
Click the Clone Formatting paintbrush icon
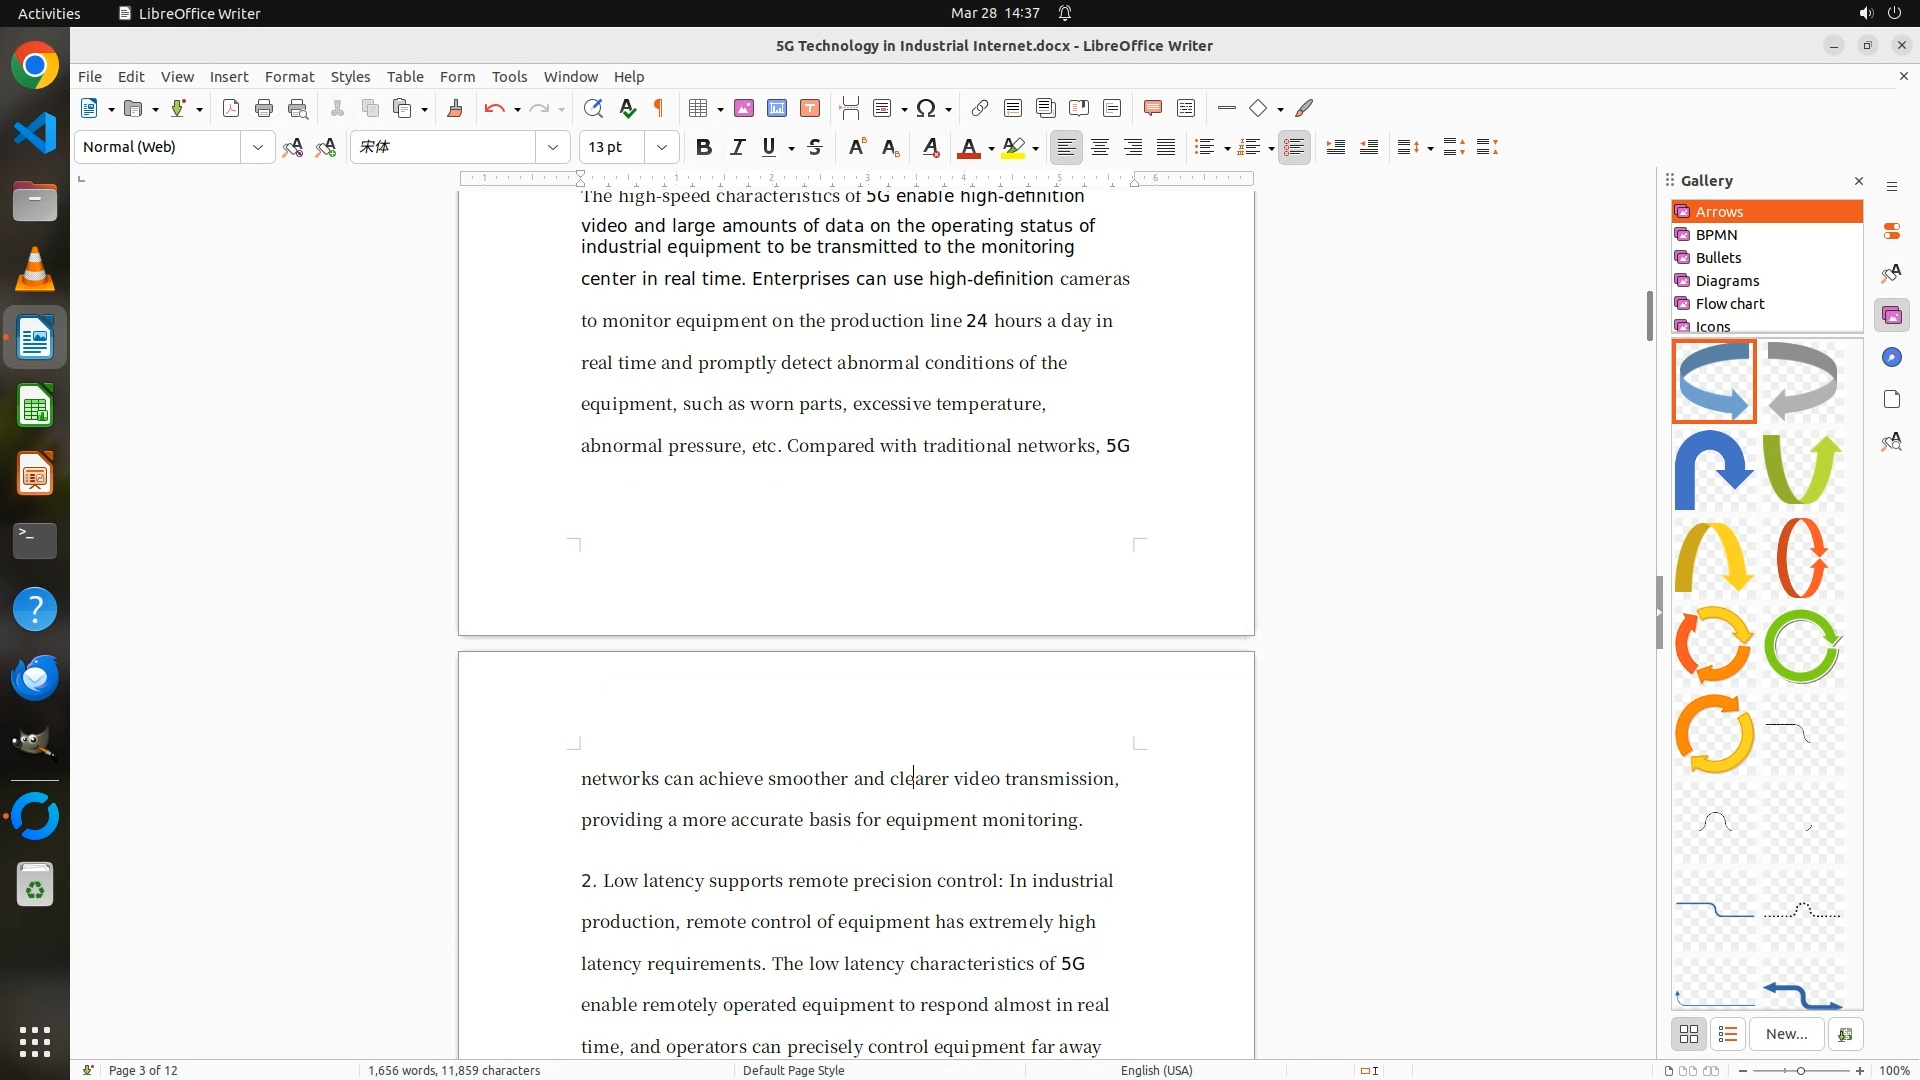point(455,108)
